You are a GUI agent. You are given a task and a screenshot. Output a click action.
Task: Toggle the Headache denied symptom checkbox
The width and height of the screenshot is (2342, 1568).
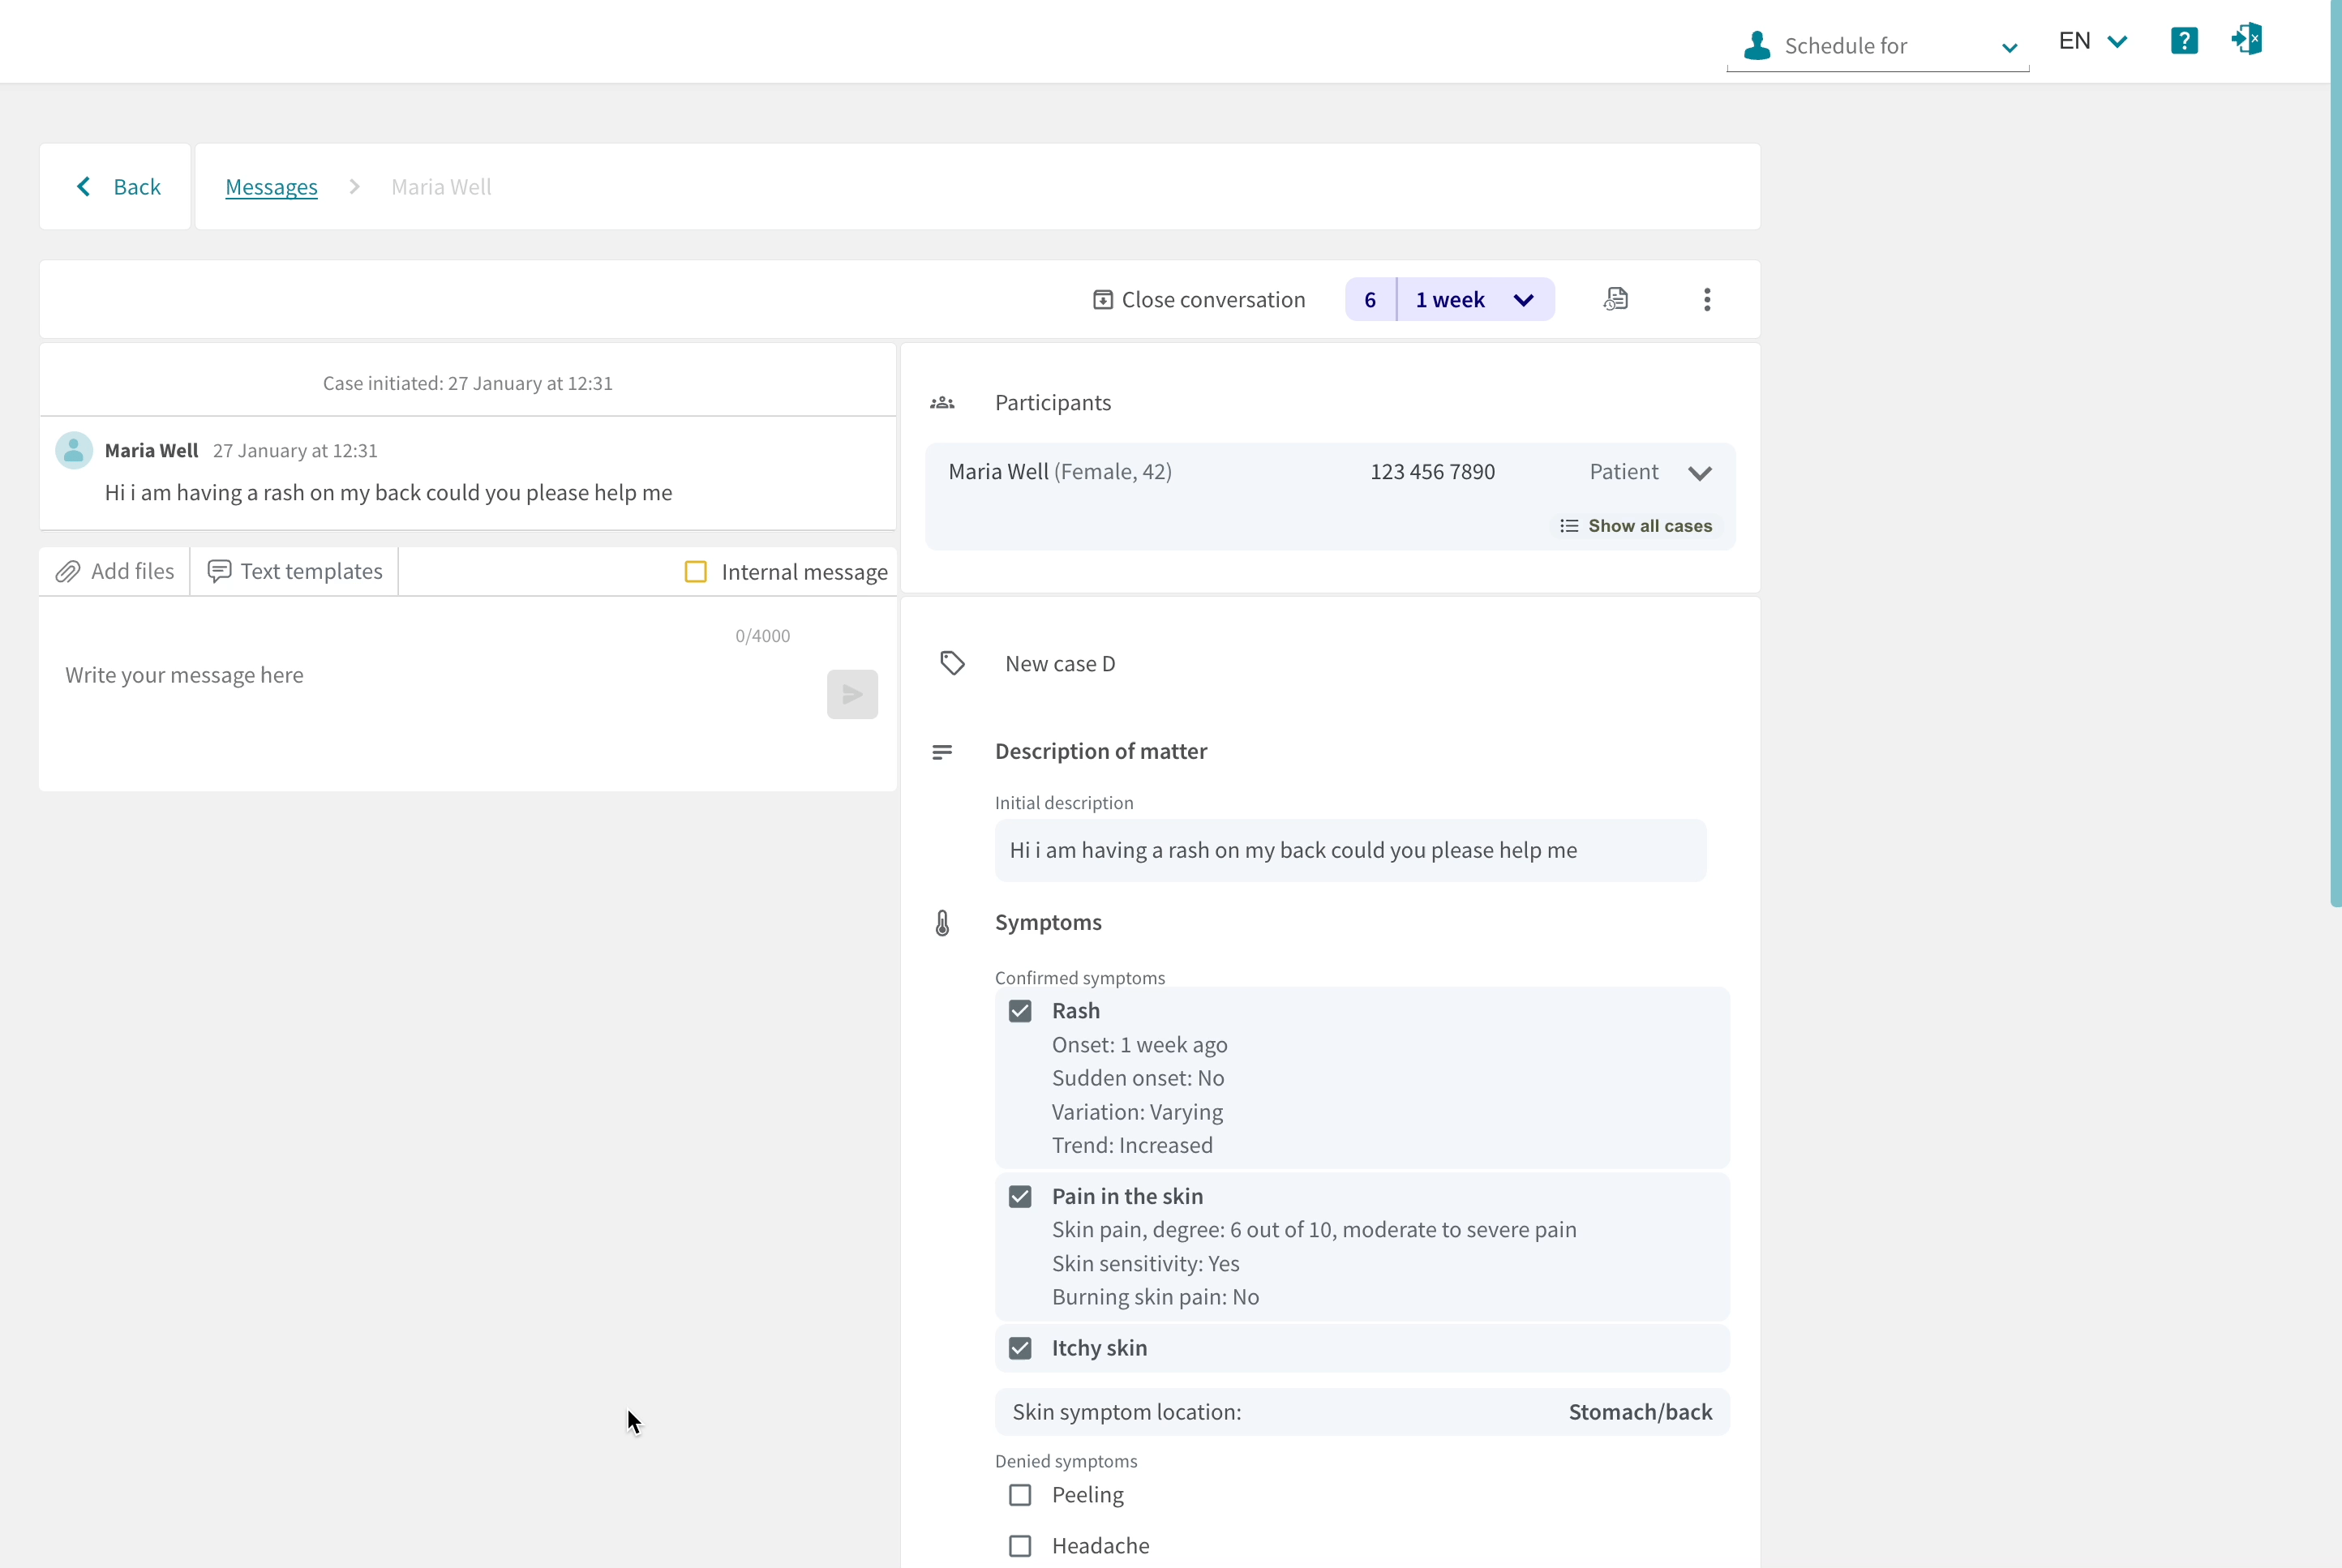pos(1019,1545)
